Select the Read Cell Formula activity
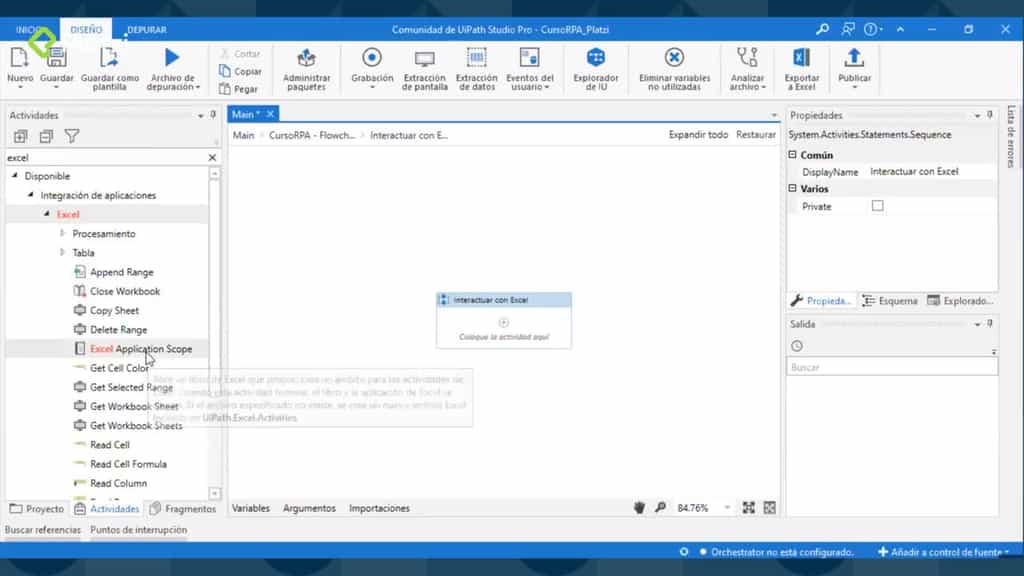The width and height of the screenshot is (1024, 576). point(128,464)
